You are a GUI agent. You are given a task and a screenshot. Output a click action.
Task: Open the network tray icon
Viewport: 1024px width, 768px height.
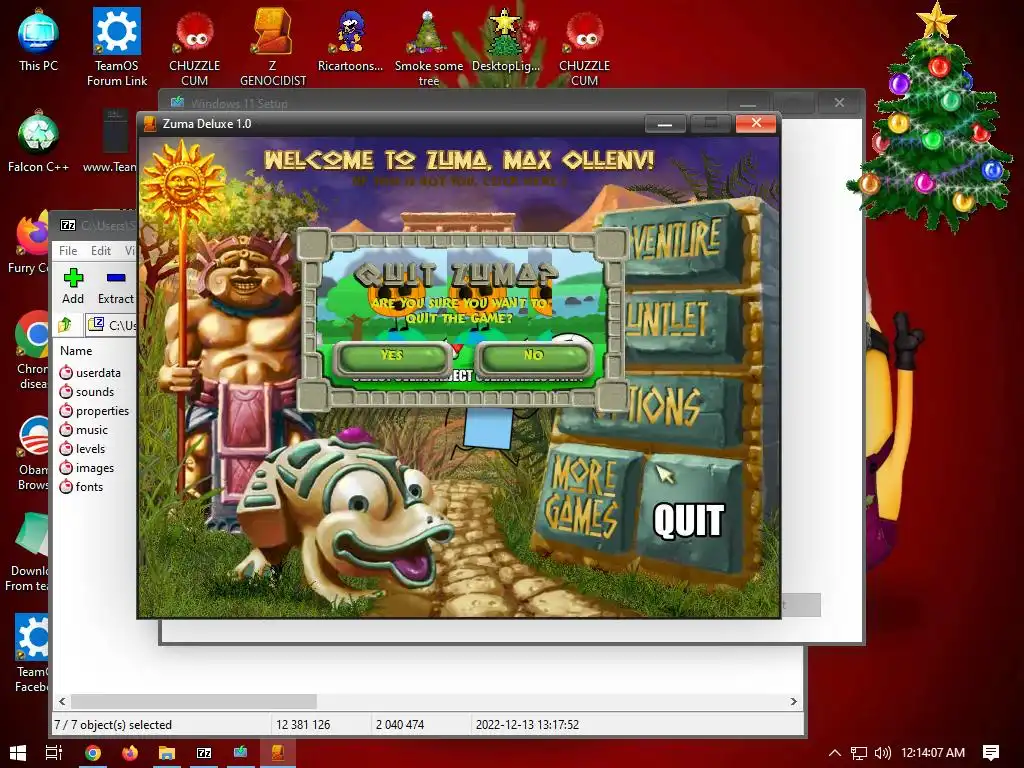(859, 753)
